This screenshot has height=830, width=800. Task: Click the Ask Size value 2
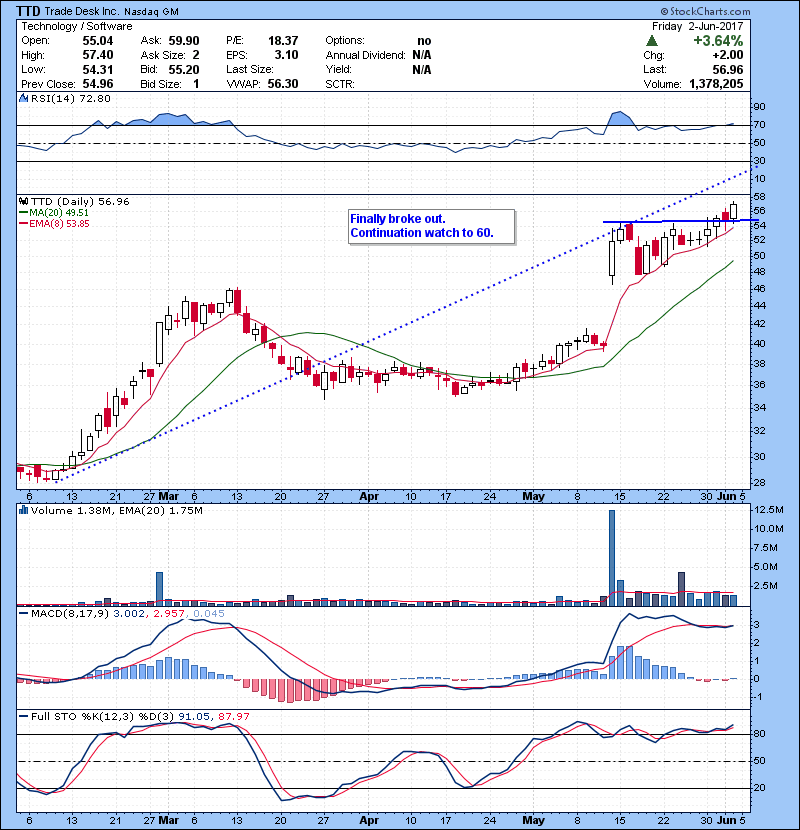196,55
